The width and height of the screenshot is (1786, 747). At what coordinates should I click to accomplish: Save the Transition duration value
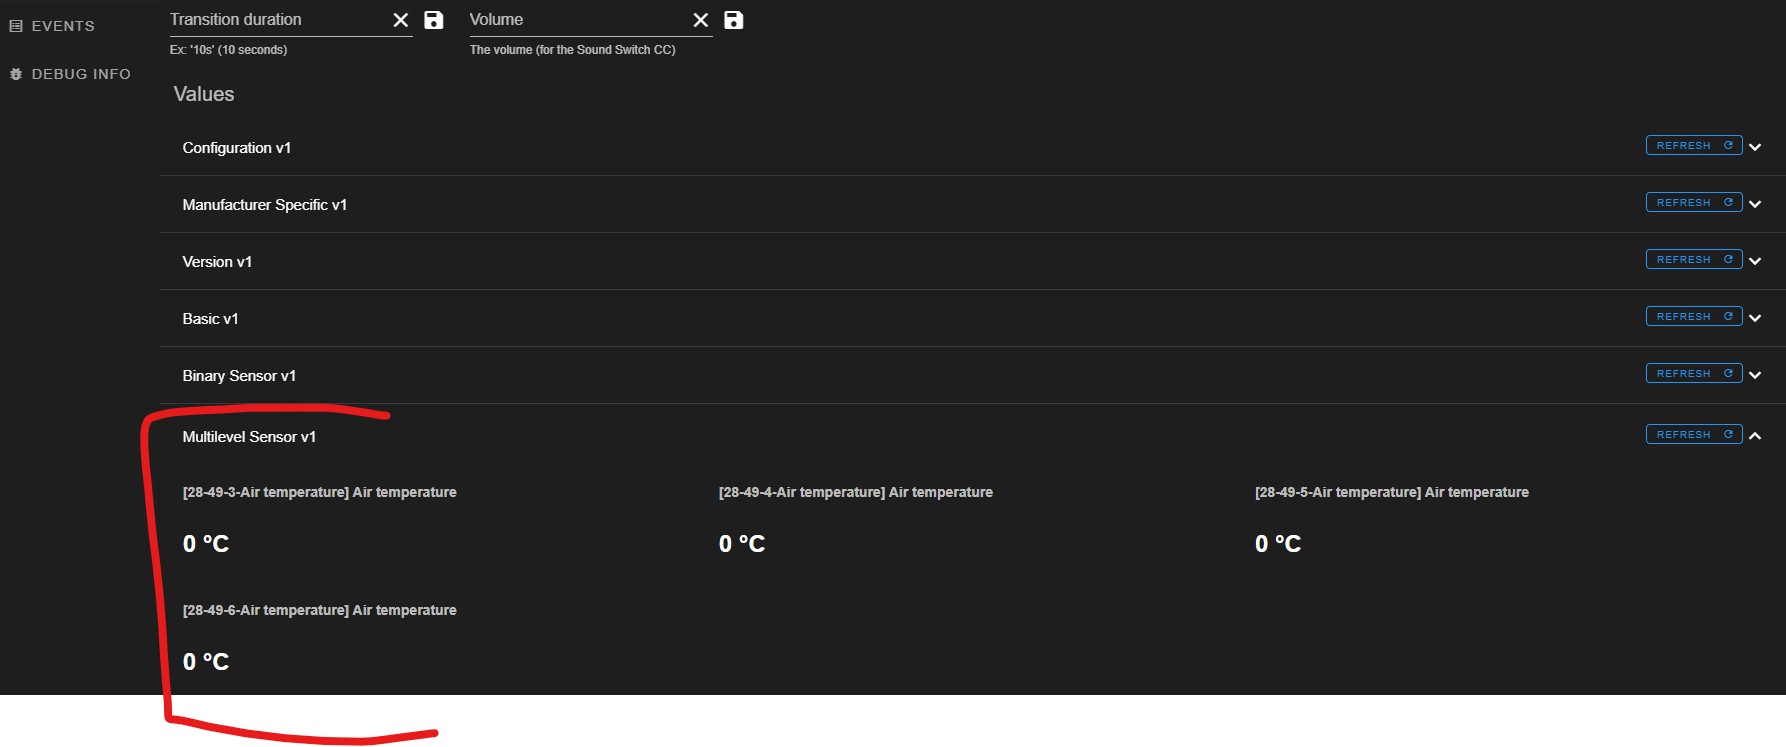(x=434, y=20)
